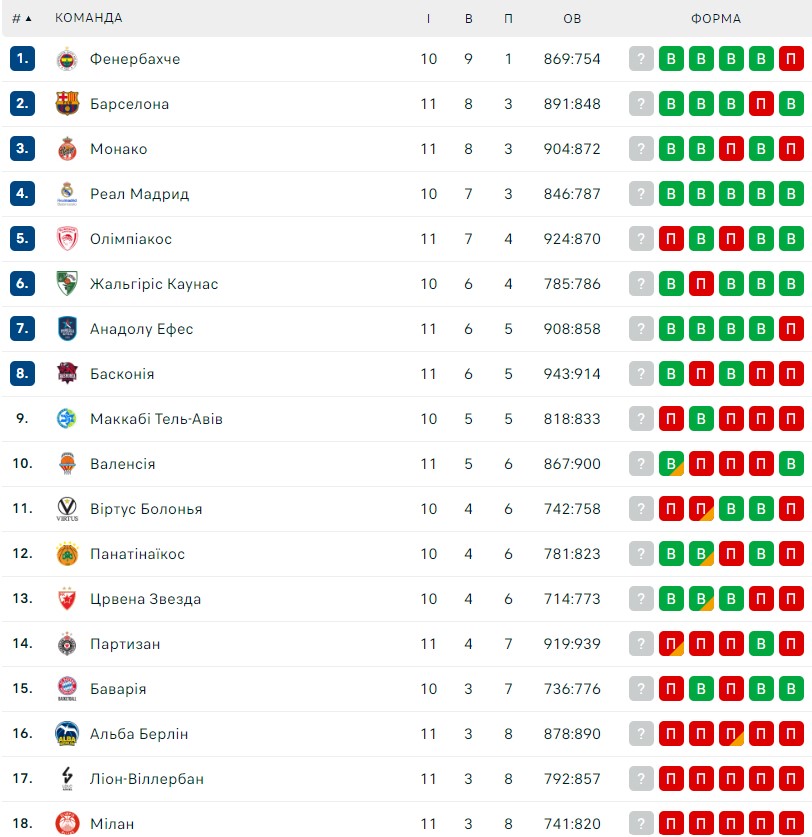Image resolution: width=812 pixels, height=837 pixels.
Task: Click the ФОРМА column header
Action: click(716, 18)
